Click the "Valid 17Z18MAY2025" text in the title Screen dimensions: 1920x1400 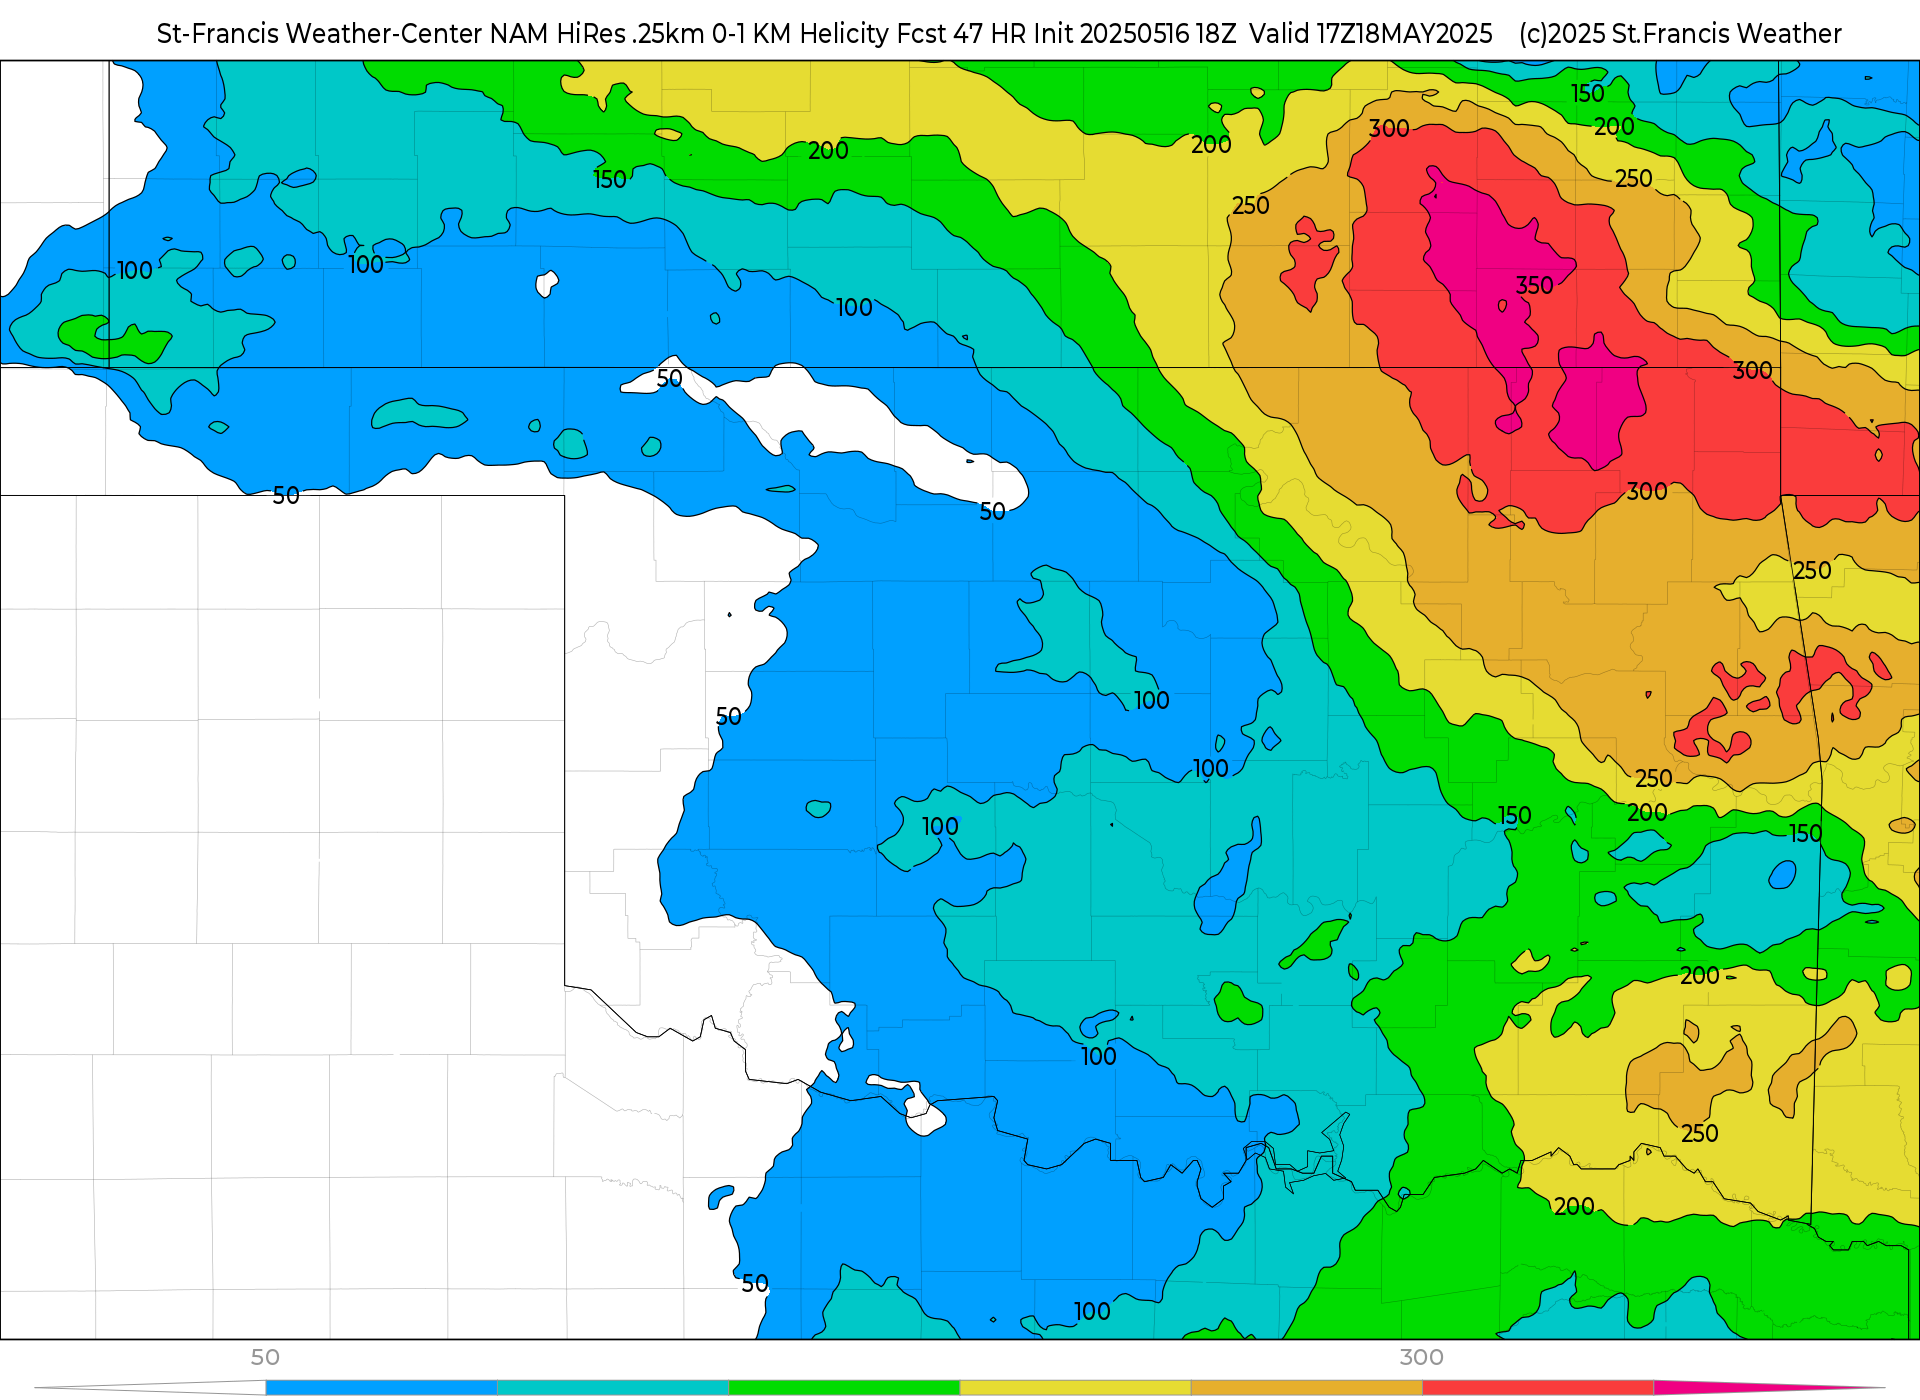coord(1371,34)
